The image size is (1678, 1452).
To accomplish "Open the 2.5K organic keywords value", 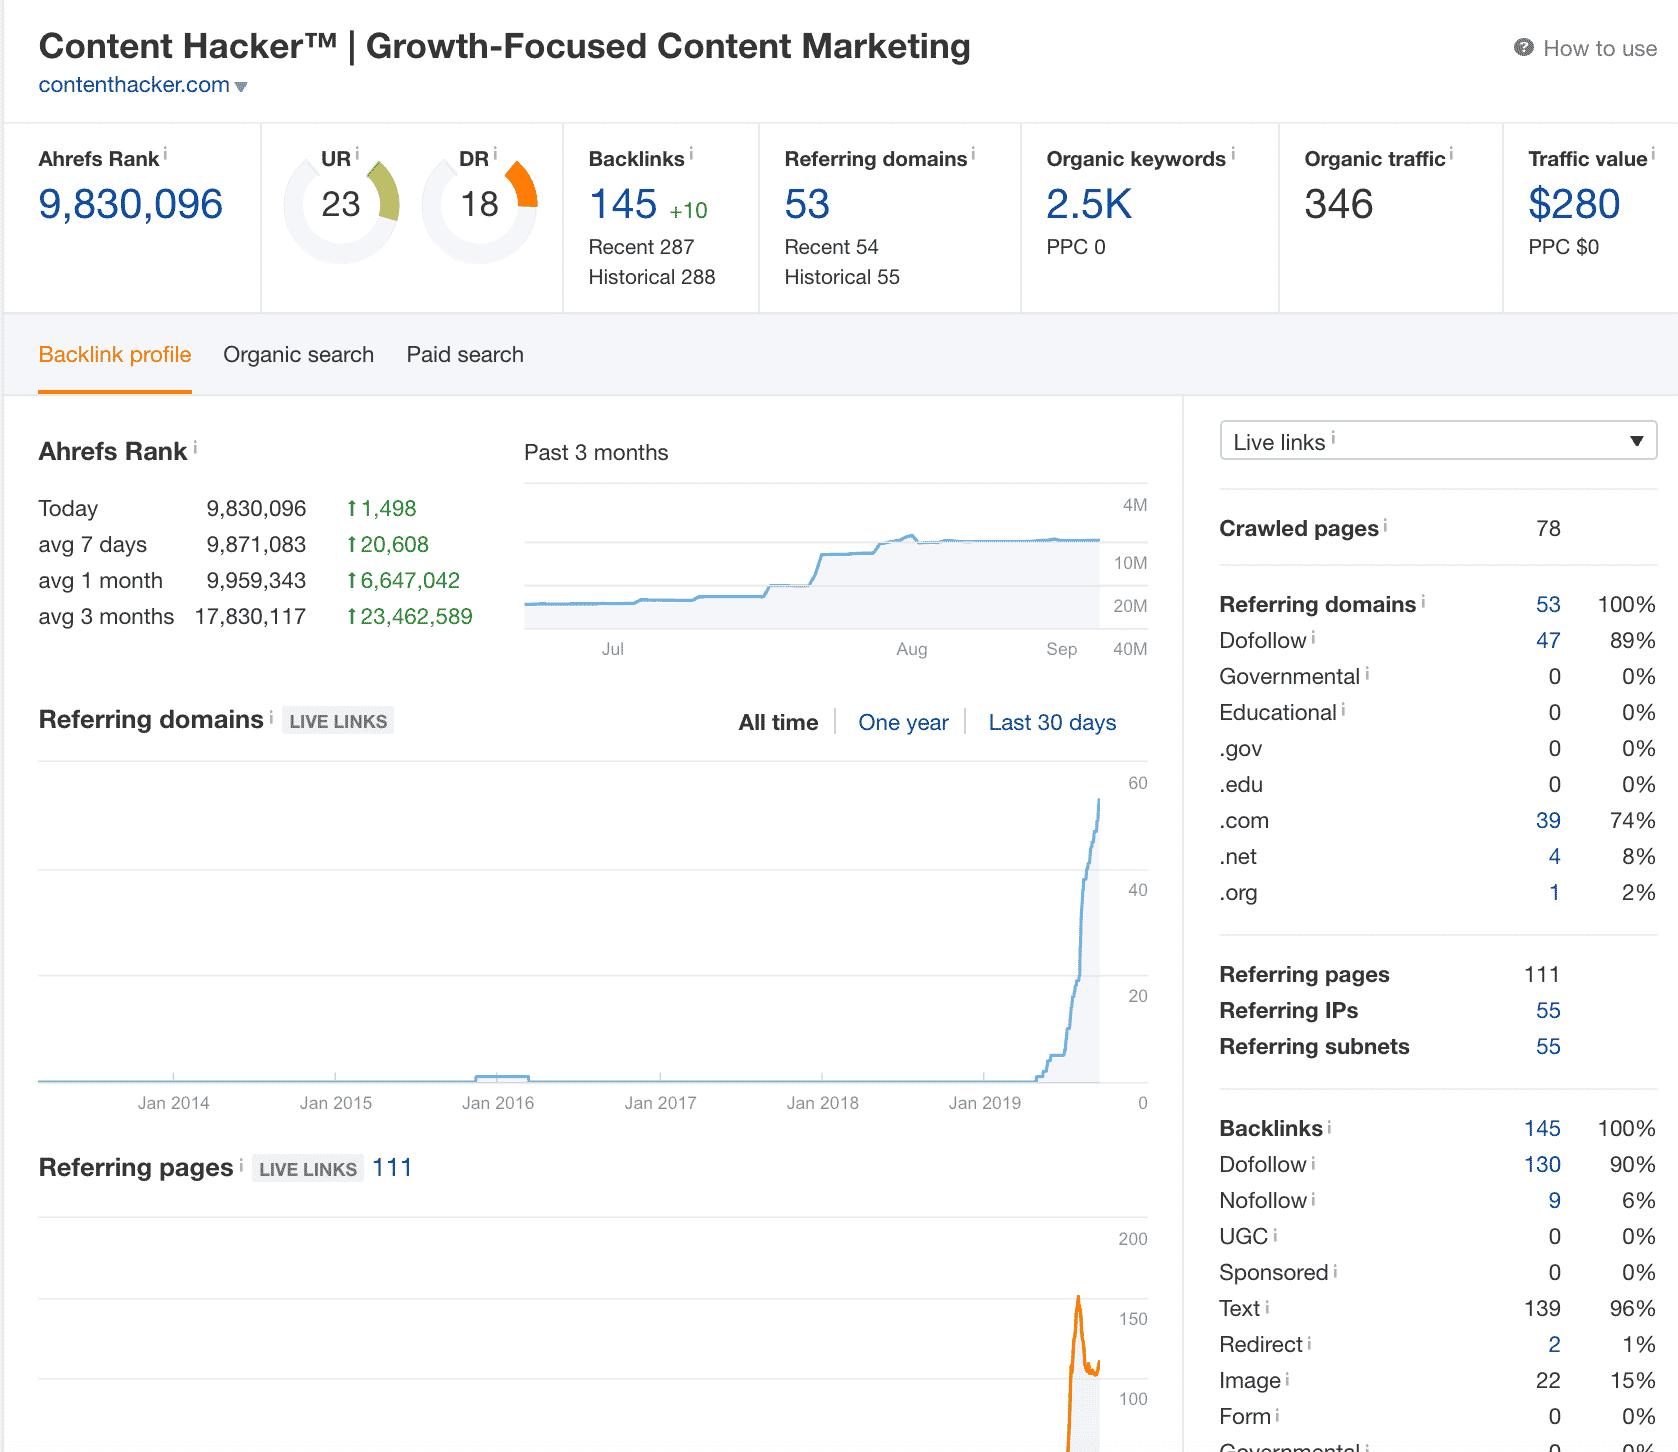I will 1089,204.
